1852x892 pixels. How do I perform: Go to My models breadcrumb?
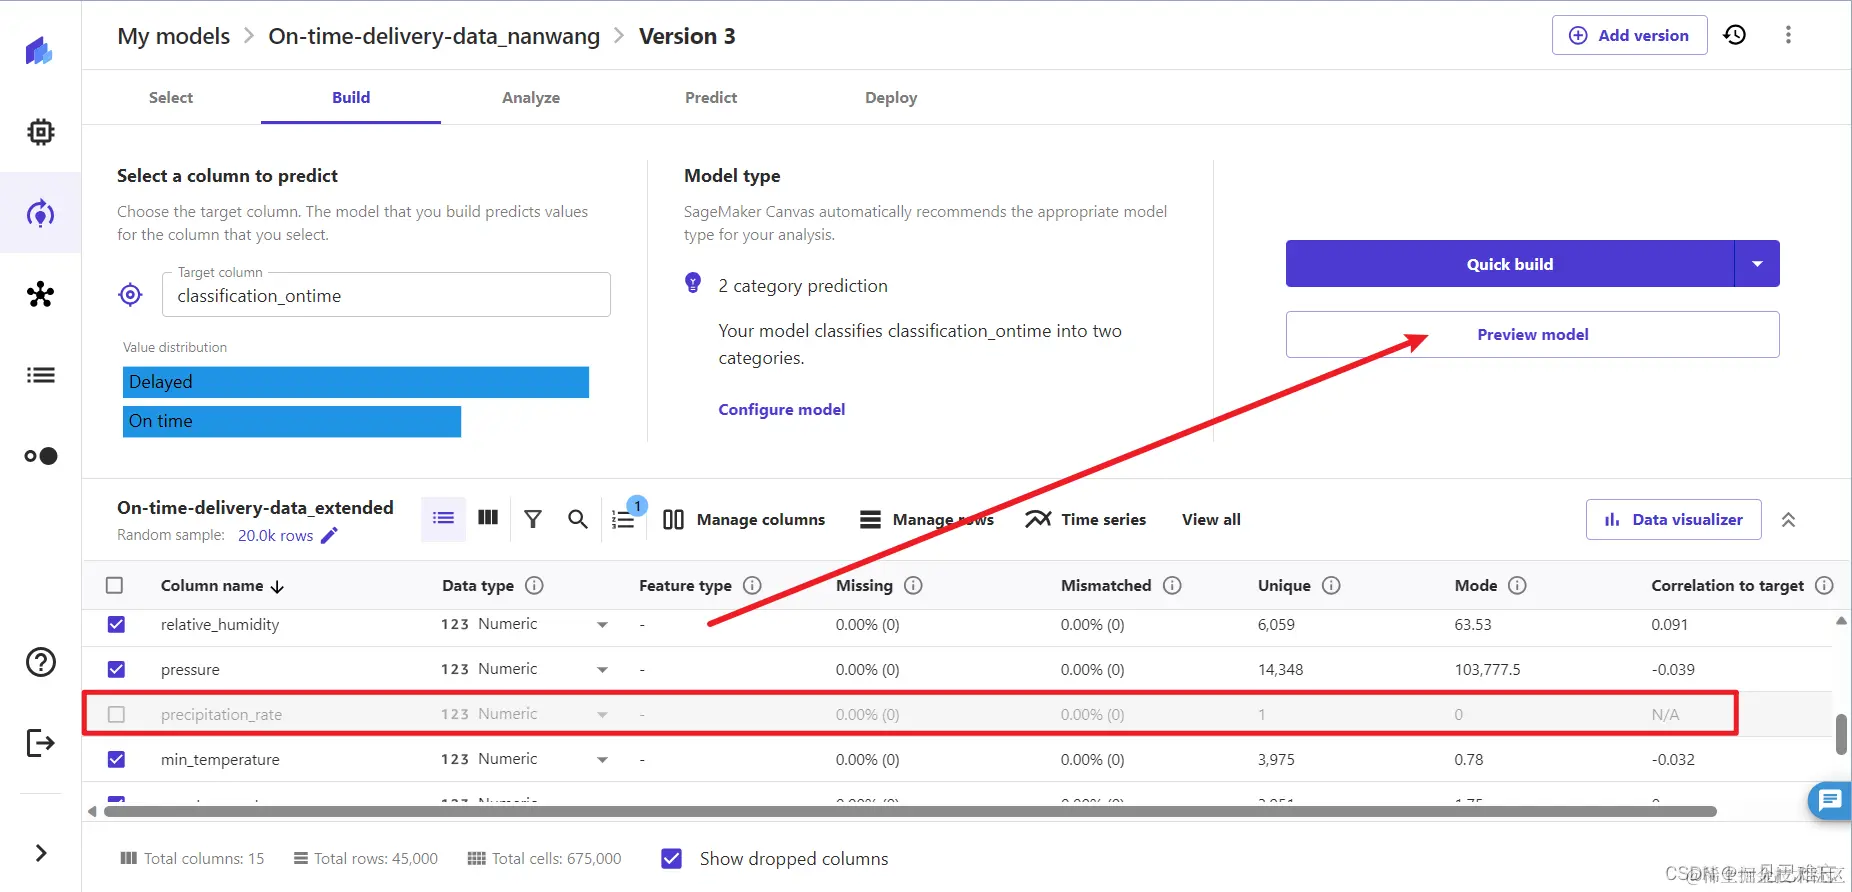(174, 36)
